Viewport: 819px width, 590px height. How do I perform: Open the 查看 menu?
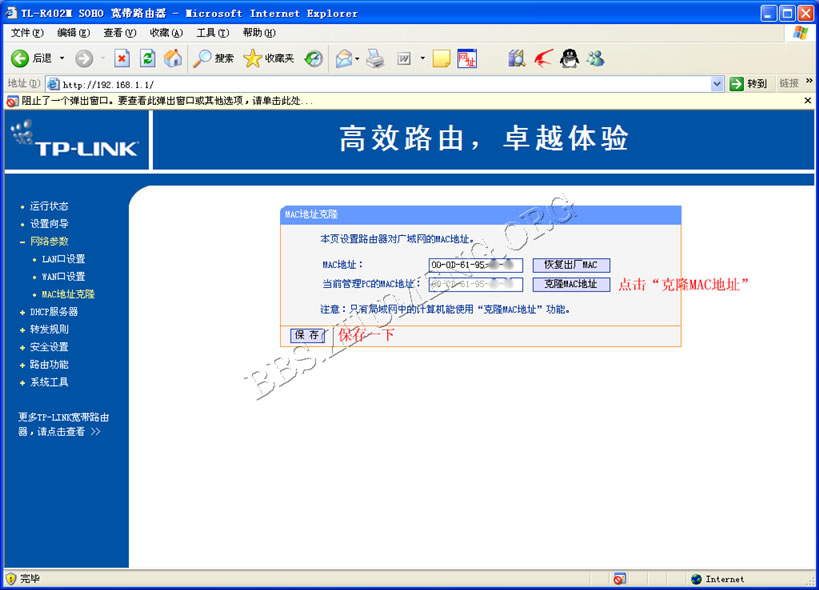[x=120, y=33]
